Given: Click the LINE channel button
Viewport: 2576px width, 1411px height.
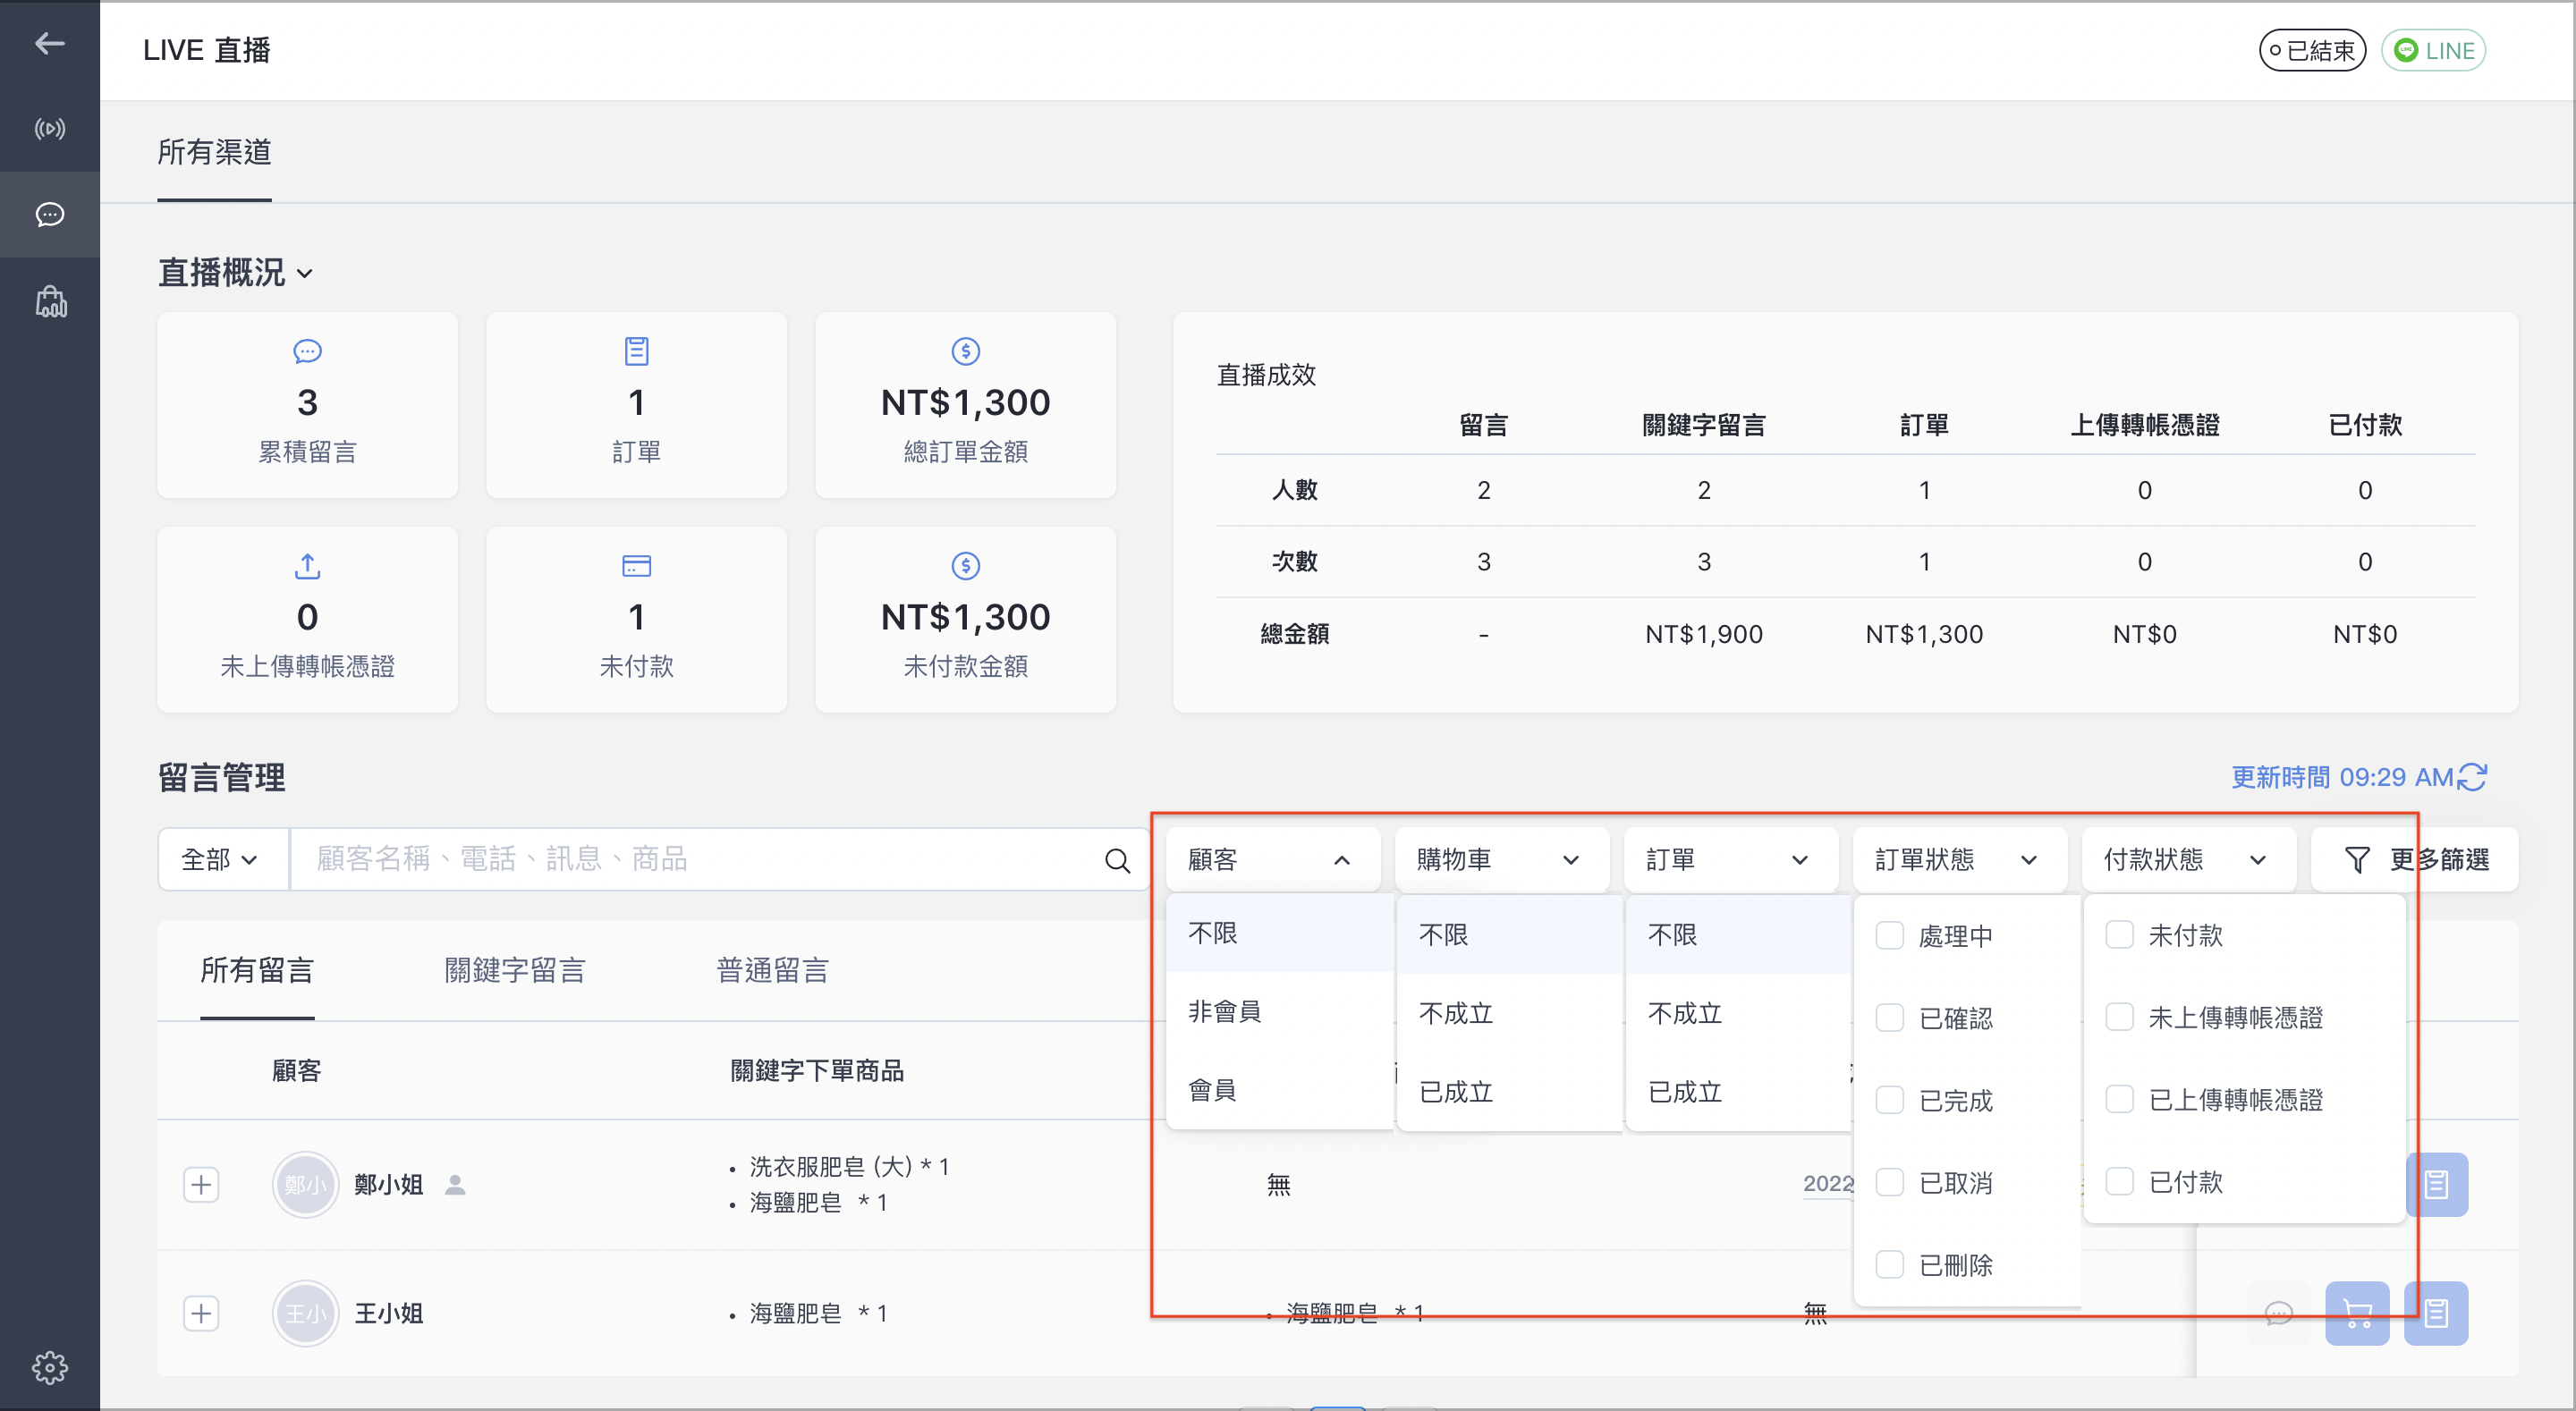Looking at the screenshot, I should [x=2433, y=50].
